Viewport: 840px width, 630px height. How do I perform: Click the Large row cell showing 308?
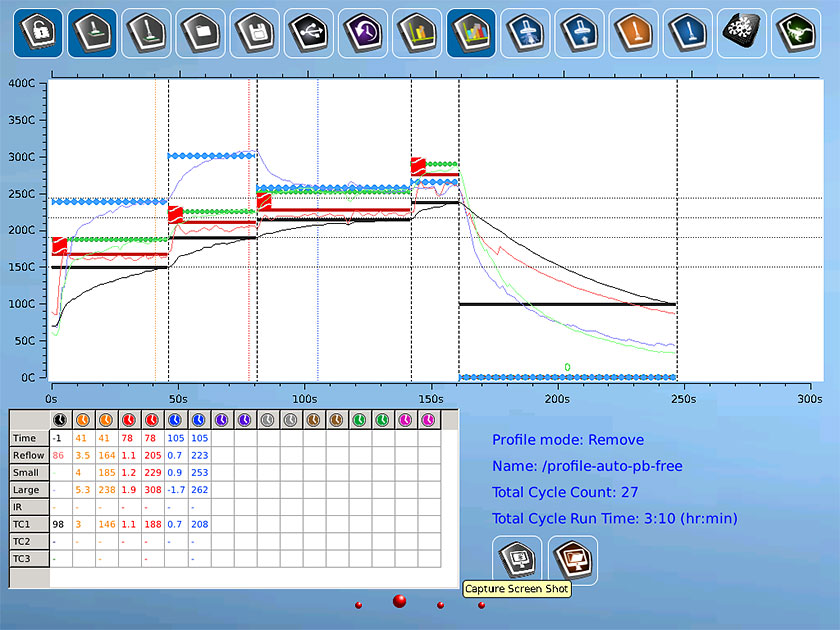153,490
